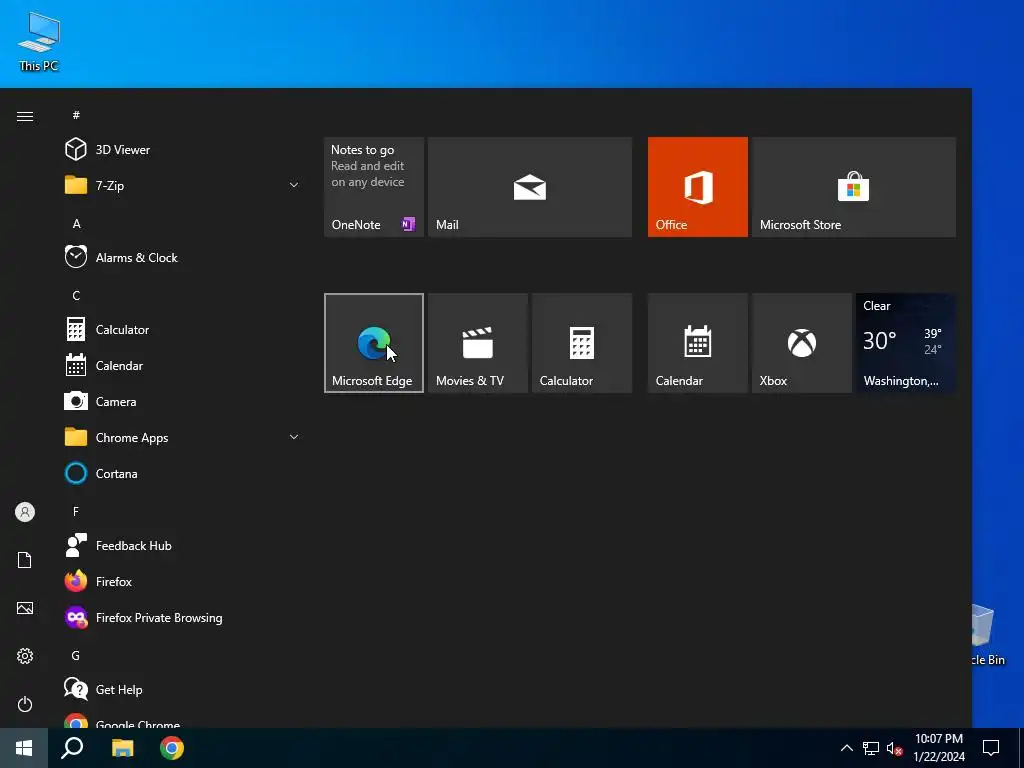Launch Feedback Hub
This screenshot has width=1024, height=768.
pos(180,545)
